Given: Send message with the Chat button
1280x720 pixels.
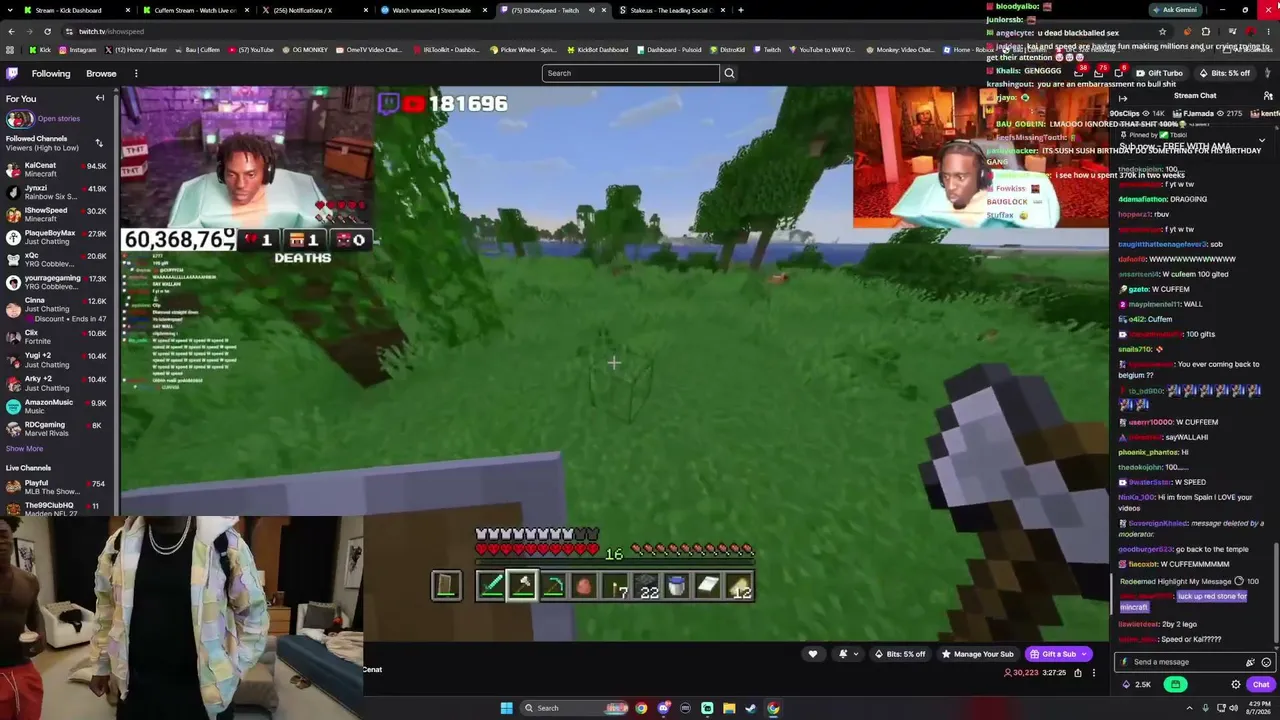Looking at the screenshot, I should [1261, 685].
